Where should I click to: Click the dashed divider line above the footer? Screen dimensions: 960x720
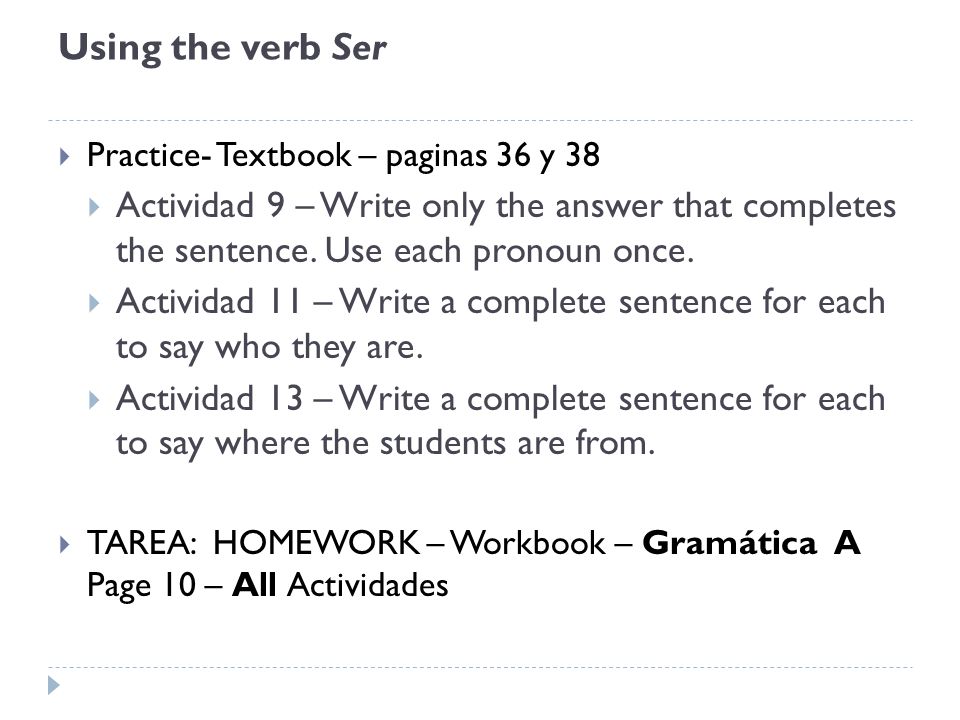point(480,667)
